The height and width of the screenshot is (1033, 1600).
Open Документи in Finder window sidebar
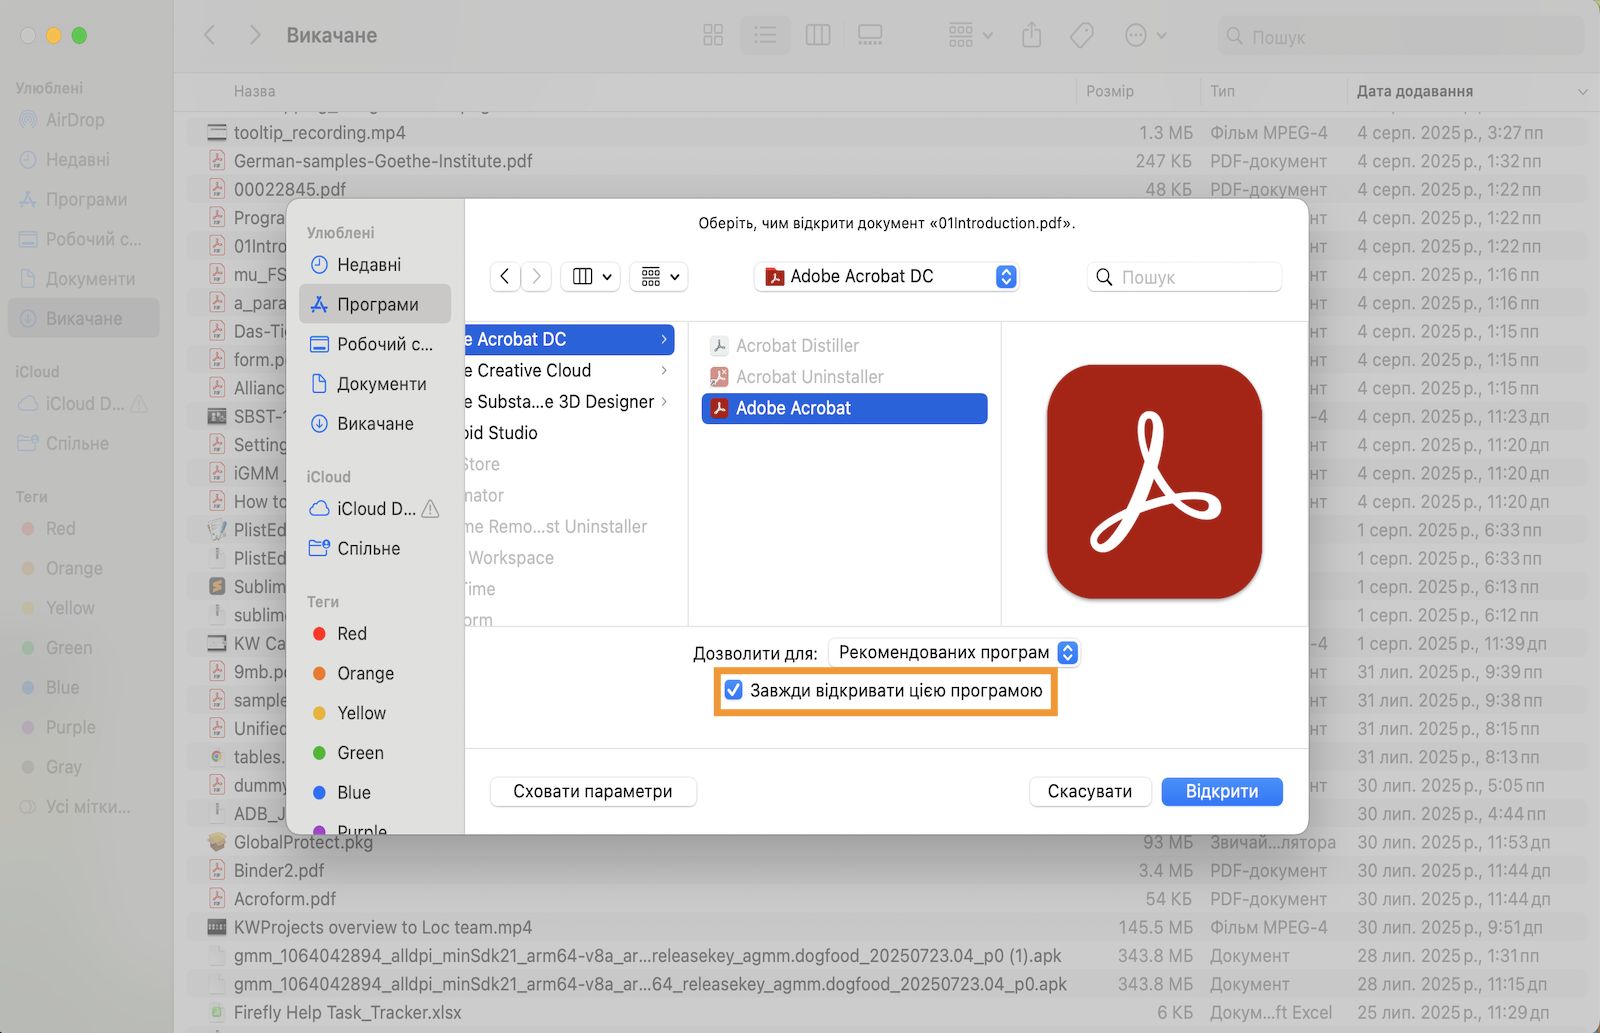pos(84,279)
